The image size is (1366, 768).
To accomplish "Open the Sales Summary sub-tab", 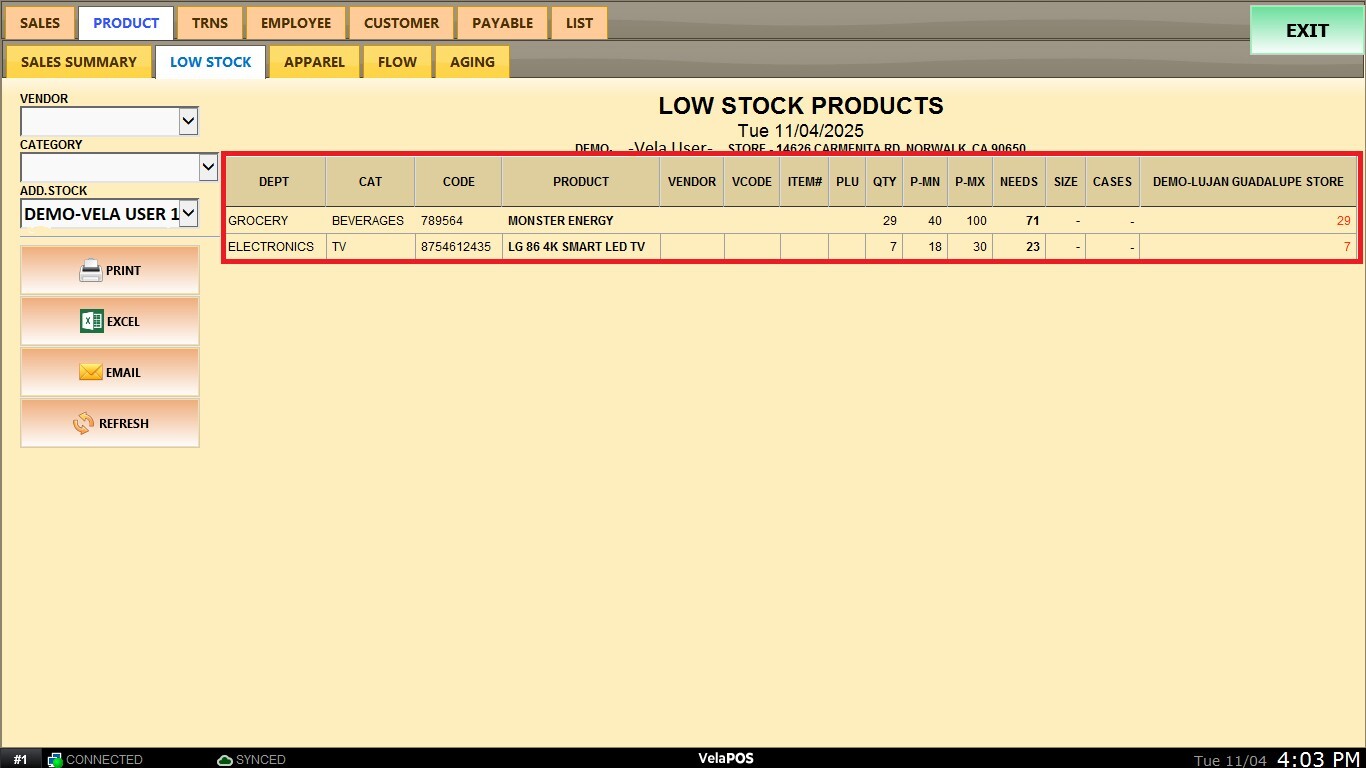I will [79, 62].
